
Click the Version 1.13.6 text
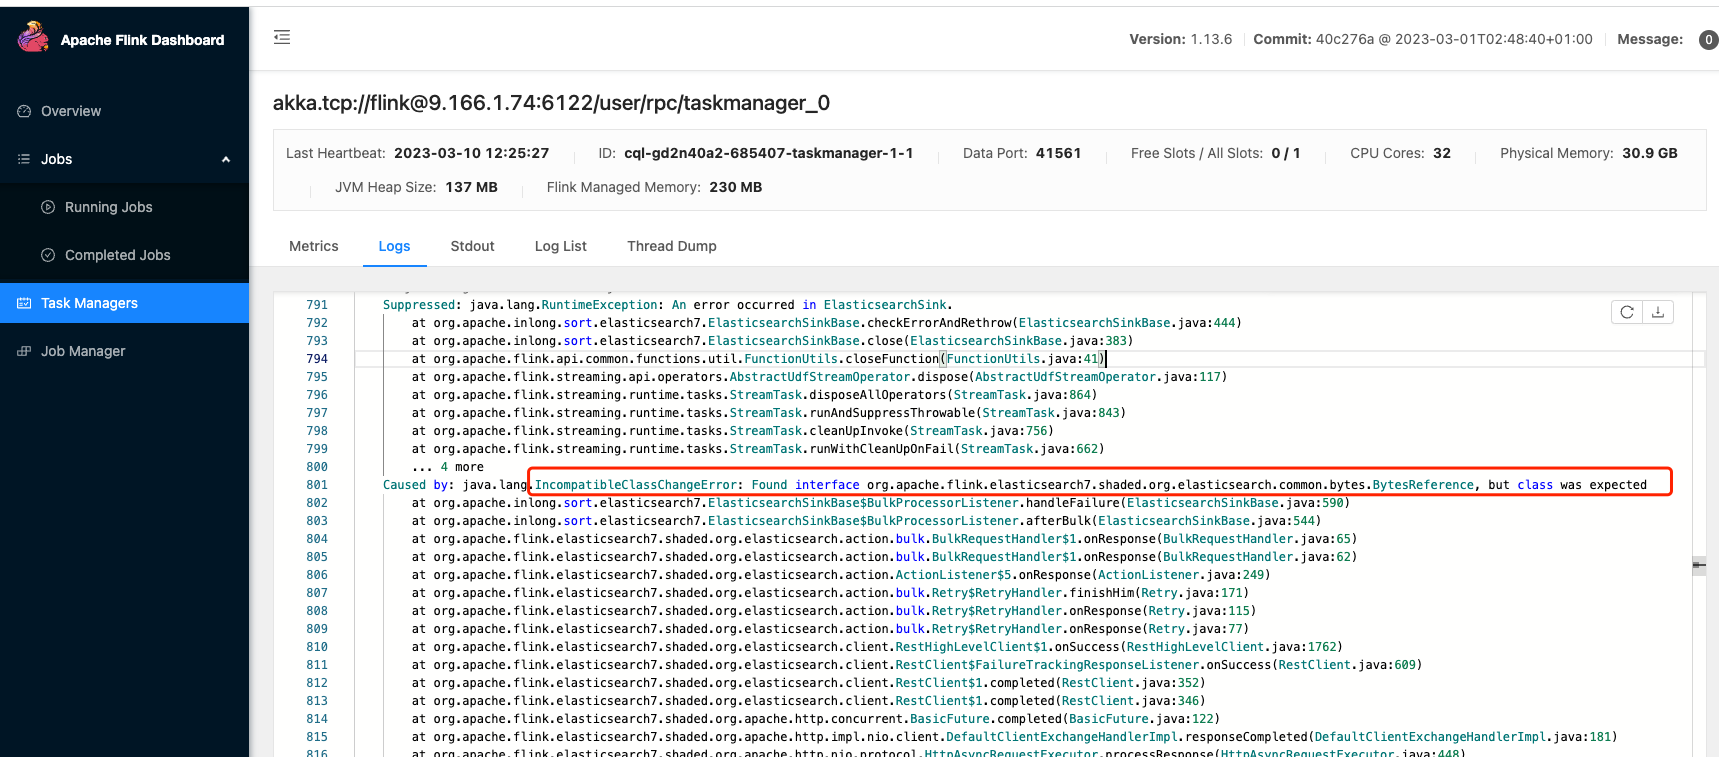click(x=1180, y=39)
